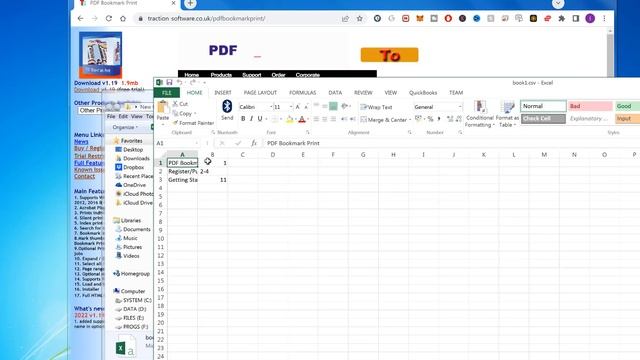Image resolution: width=640 pixels, height=360 pixels.
Task: Open the General number format dropdown
Action: point(460,107)
